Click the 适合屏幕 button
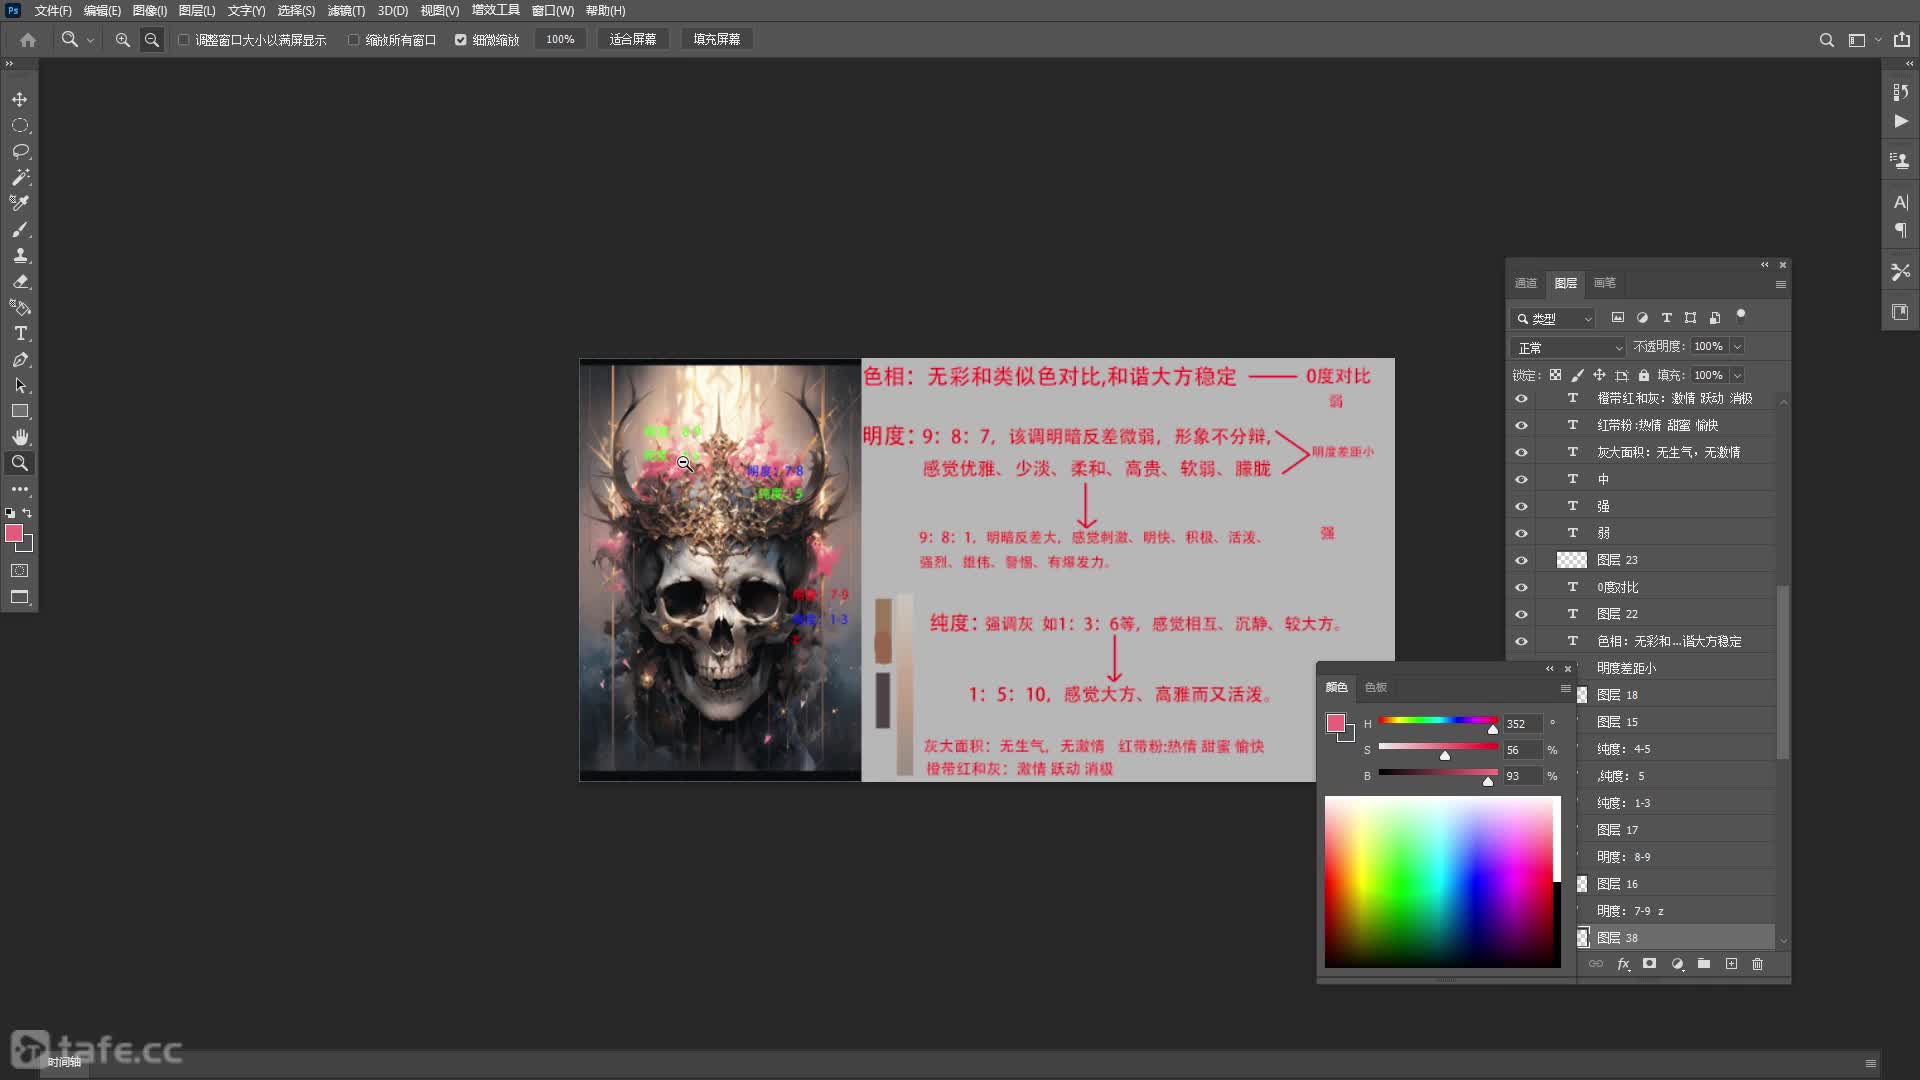Image resolution: width=1920 pixels, height=1080 pixels. [633, 39]
